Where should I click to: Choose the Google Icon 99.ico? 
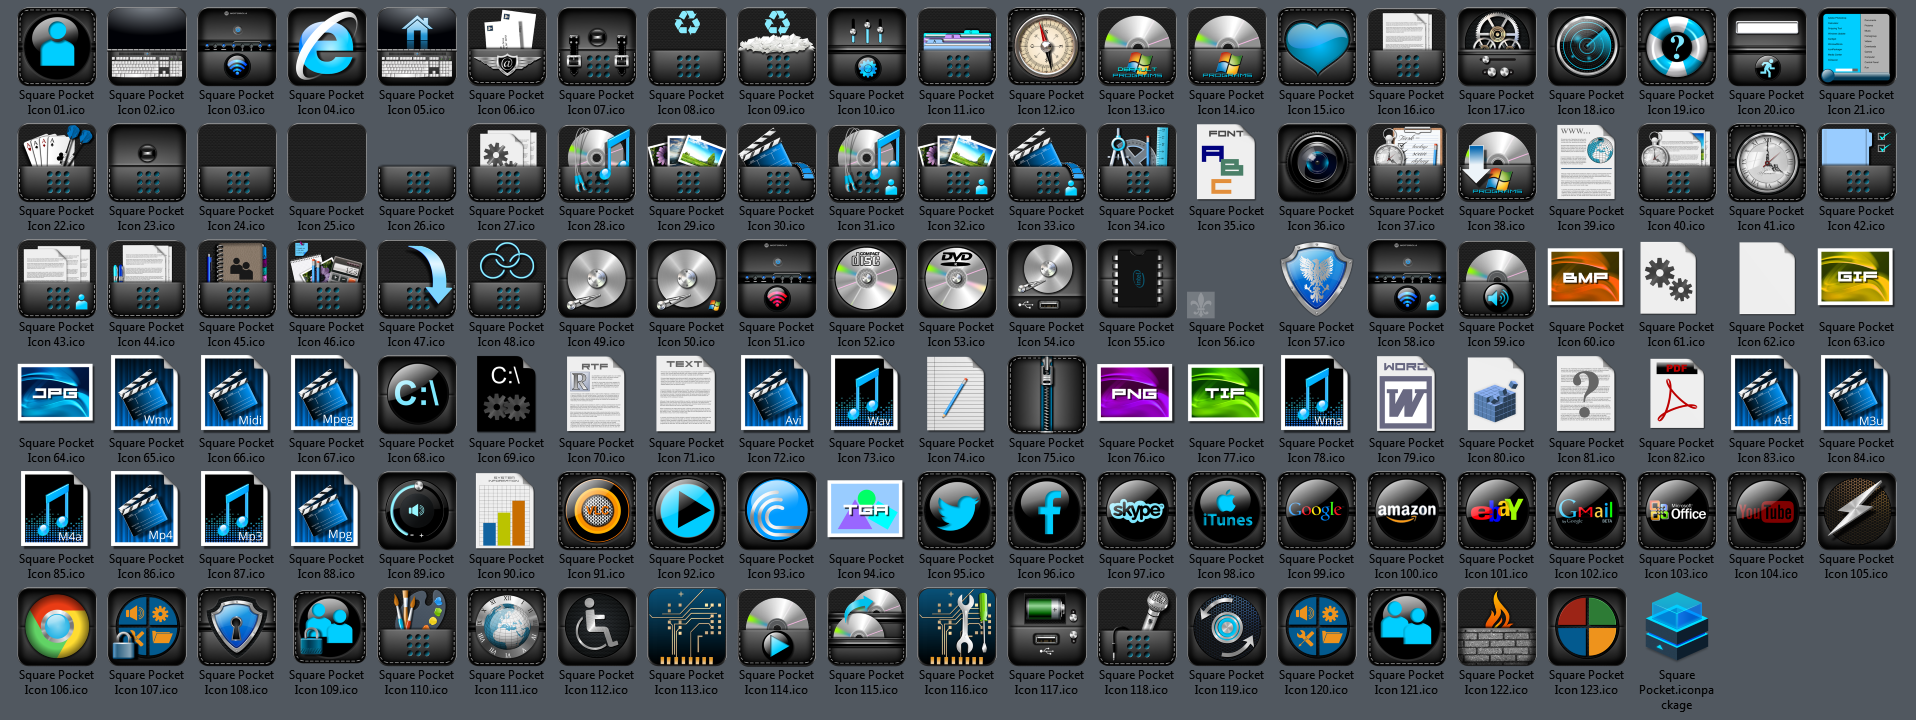point(1317,511)
